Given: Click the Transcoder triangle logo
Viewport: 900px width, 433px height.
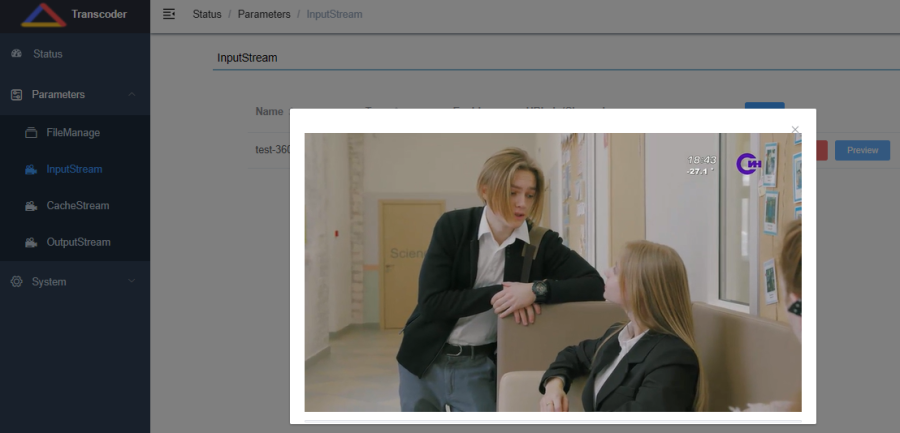Looking at the screenshot, I should [x=42, y=15].
